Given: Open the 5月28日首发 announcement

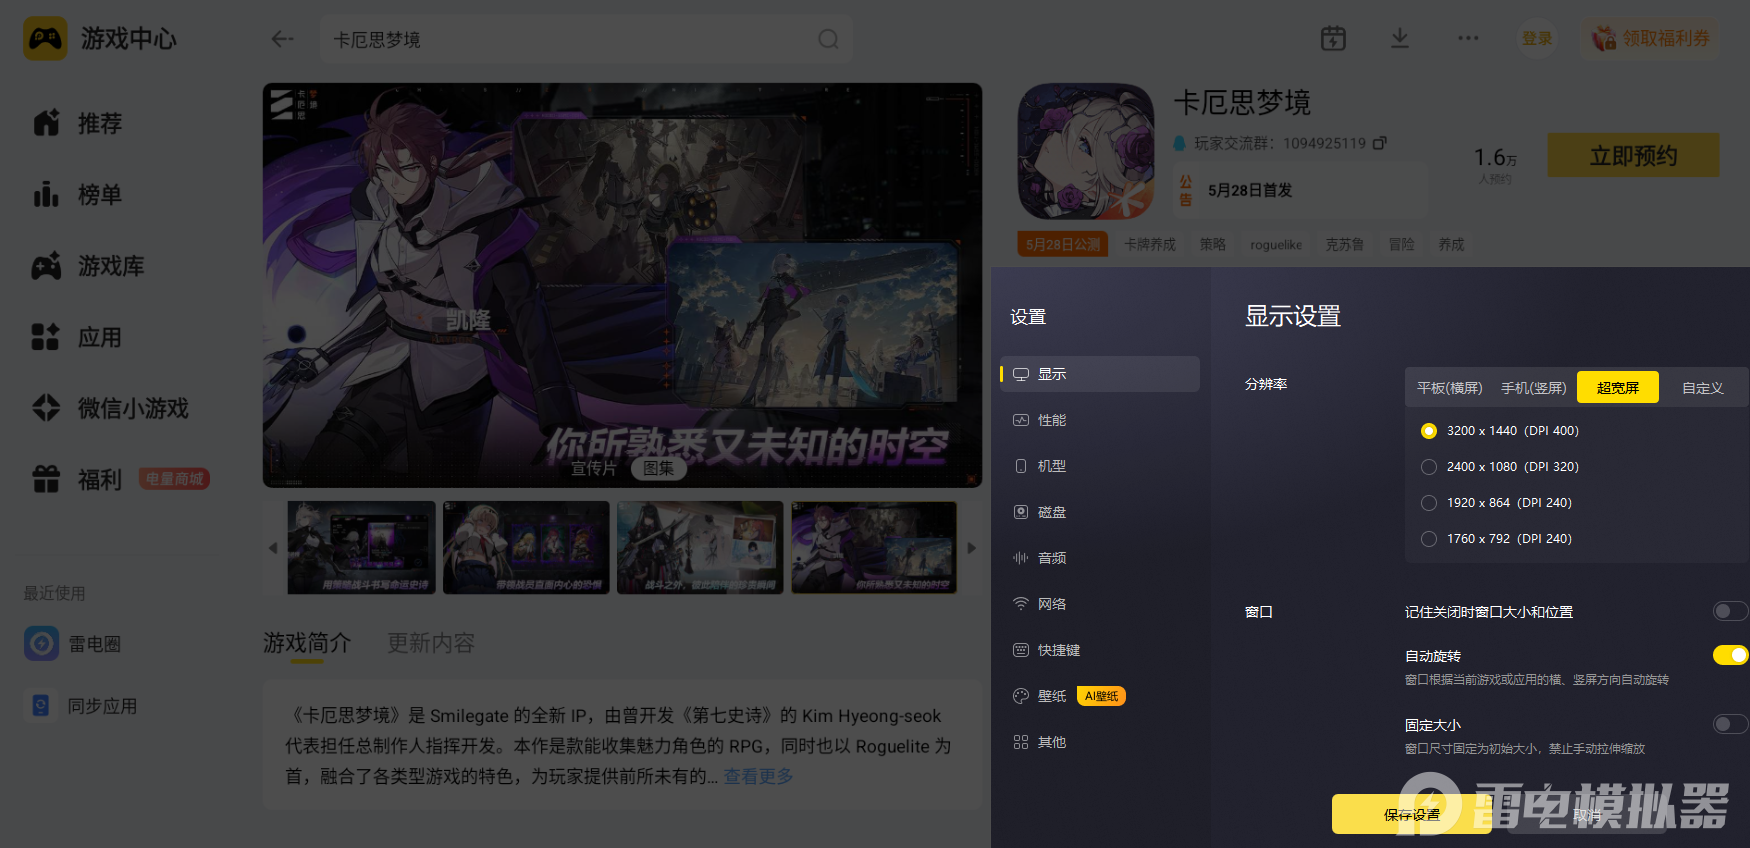Looking at the screenshot, I should 1298,190.
